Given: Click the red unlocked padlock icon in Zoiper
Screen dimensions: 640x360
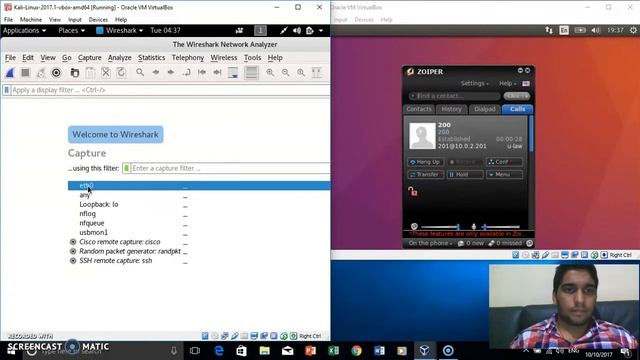Looking at the screenshot, I should coord(413,191).
